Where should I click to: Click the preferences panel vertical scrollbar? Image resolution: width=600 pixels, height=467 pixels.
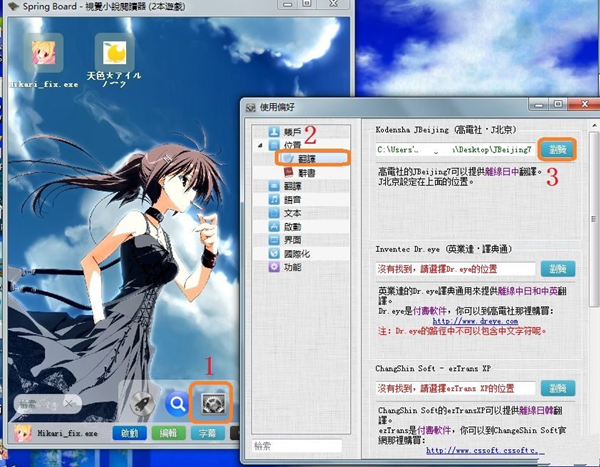(593, 219)
